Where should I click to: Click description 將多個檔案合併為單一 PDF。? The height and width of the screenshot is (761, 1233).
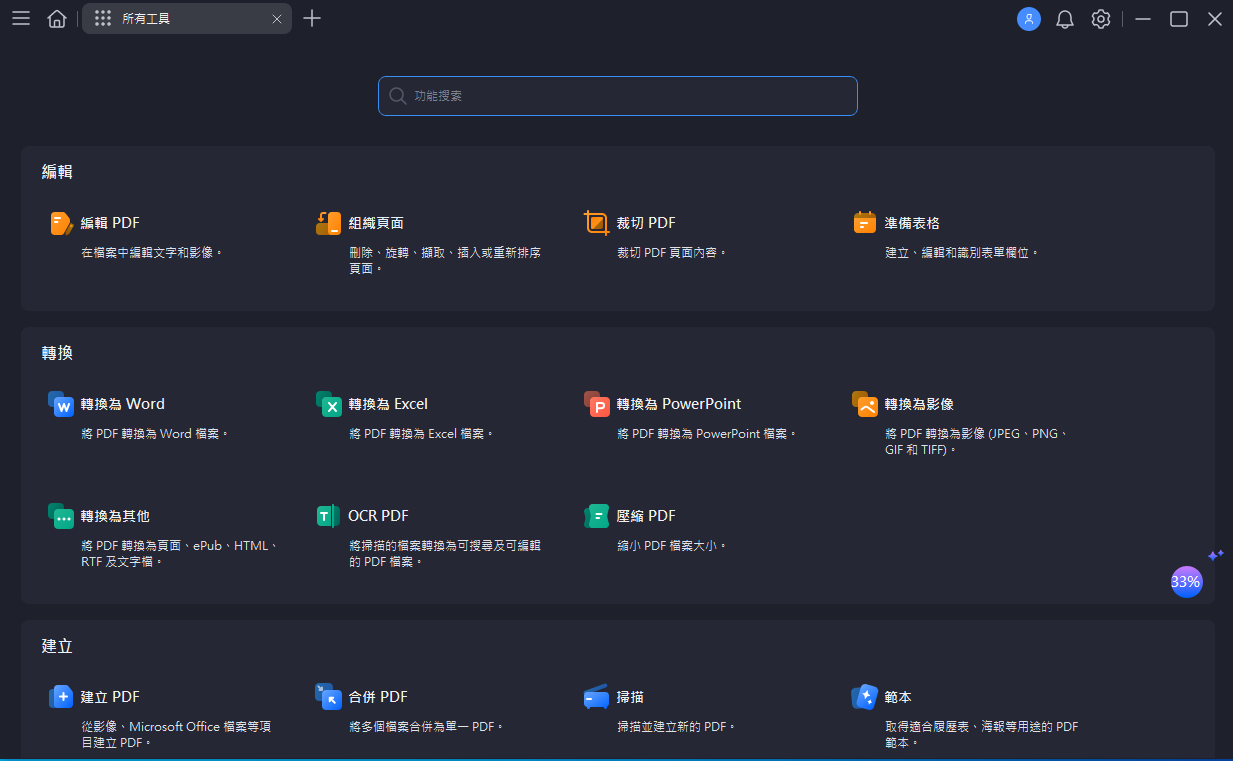point(427,727)
